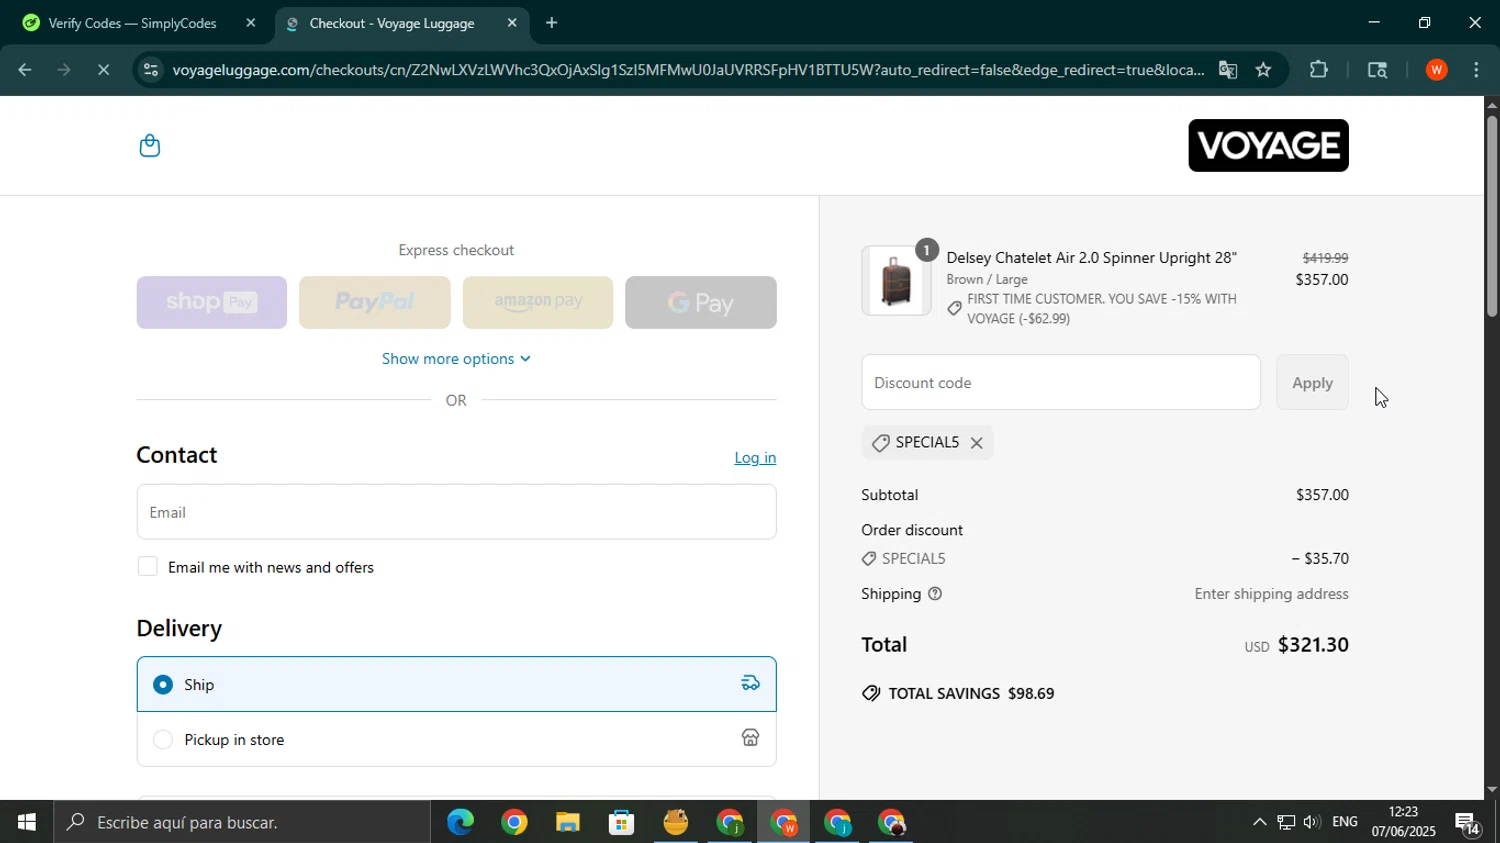Open the Delsey suitcase product thumbnail
The width and height of the screenshot is (1500, 843).
tap(896, 281)
